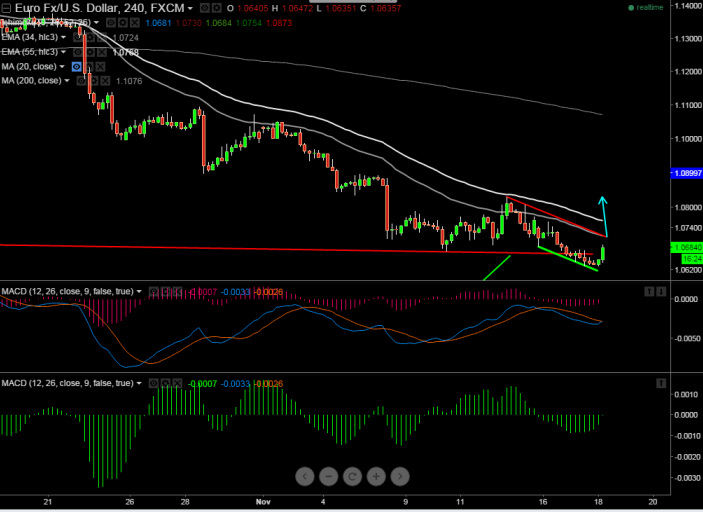Toggle the highlighted MA (20, close) eye icon
The width and height of the screenshot is (703, 512).
point(77,67)
